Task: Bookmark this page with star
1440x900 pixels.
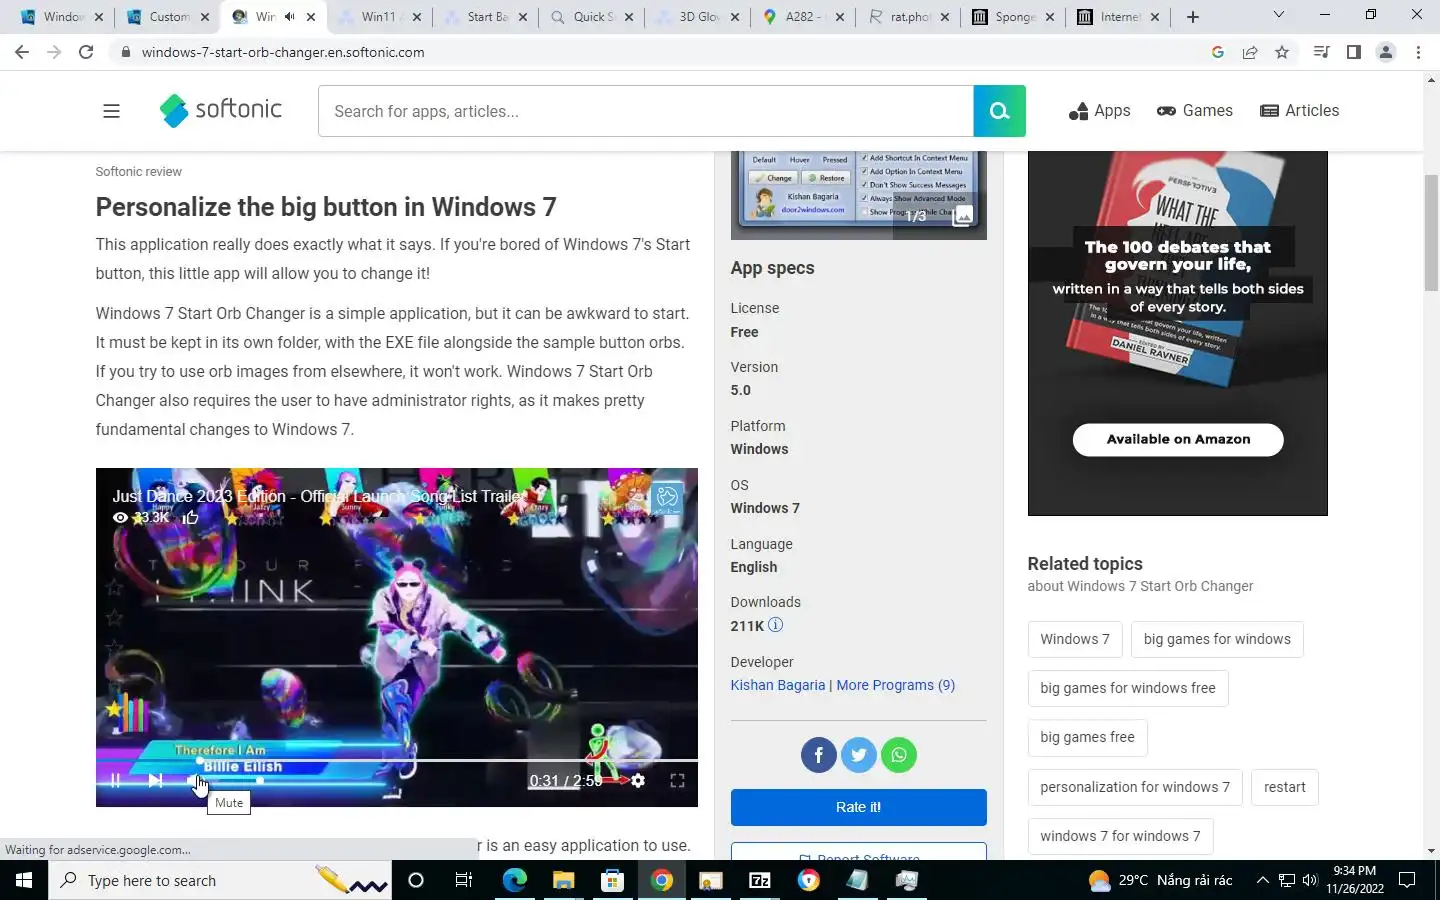Action: (1282, 52)
